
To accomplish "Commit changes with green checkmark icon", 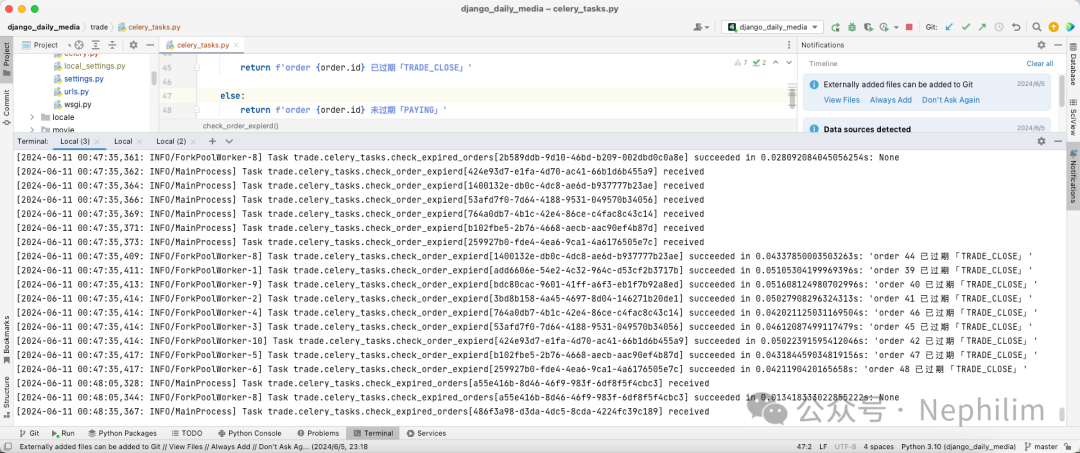I will [966, 27].
